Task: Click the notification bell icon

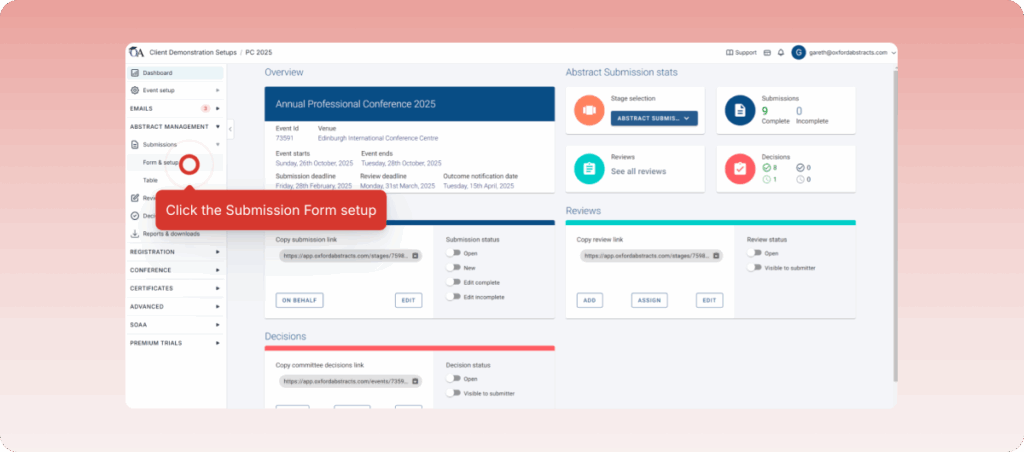Action: (x=780, y=52)
